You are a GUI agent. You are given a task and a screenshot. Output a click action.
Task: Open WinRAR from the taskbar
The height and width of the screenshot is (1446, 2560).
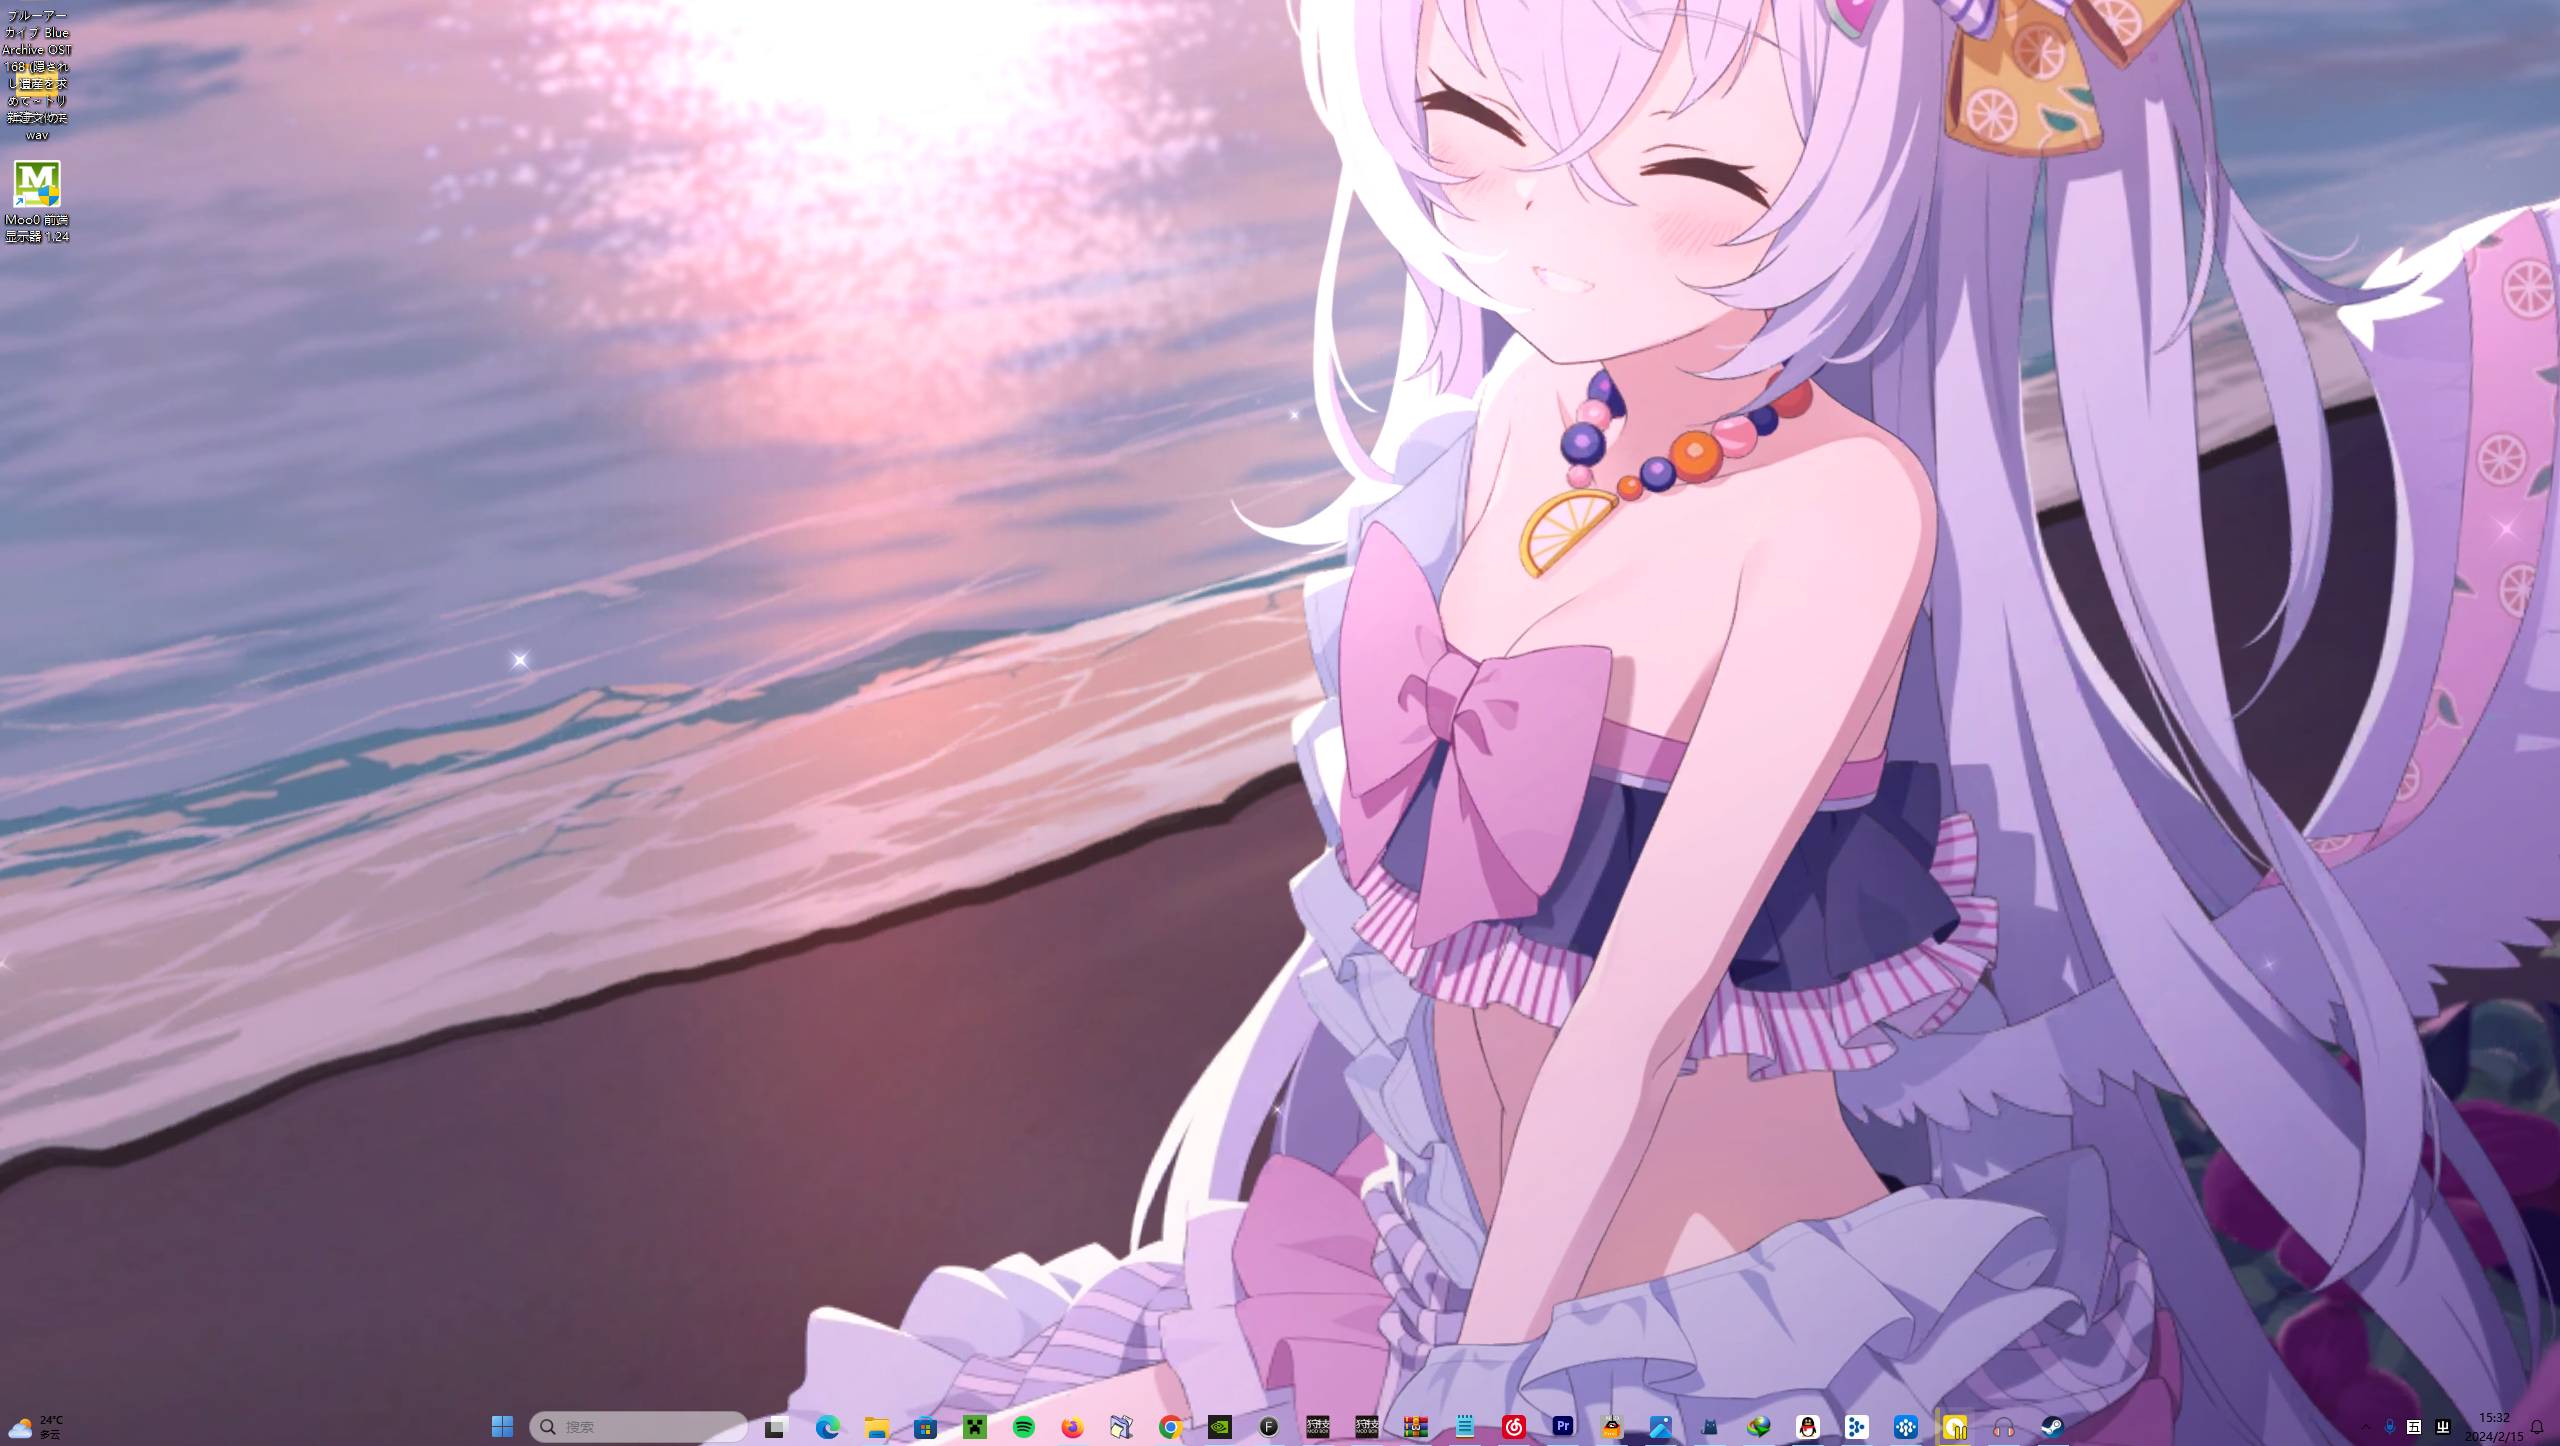tap(1415, 1427)
